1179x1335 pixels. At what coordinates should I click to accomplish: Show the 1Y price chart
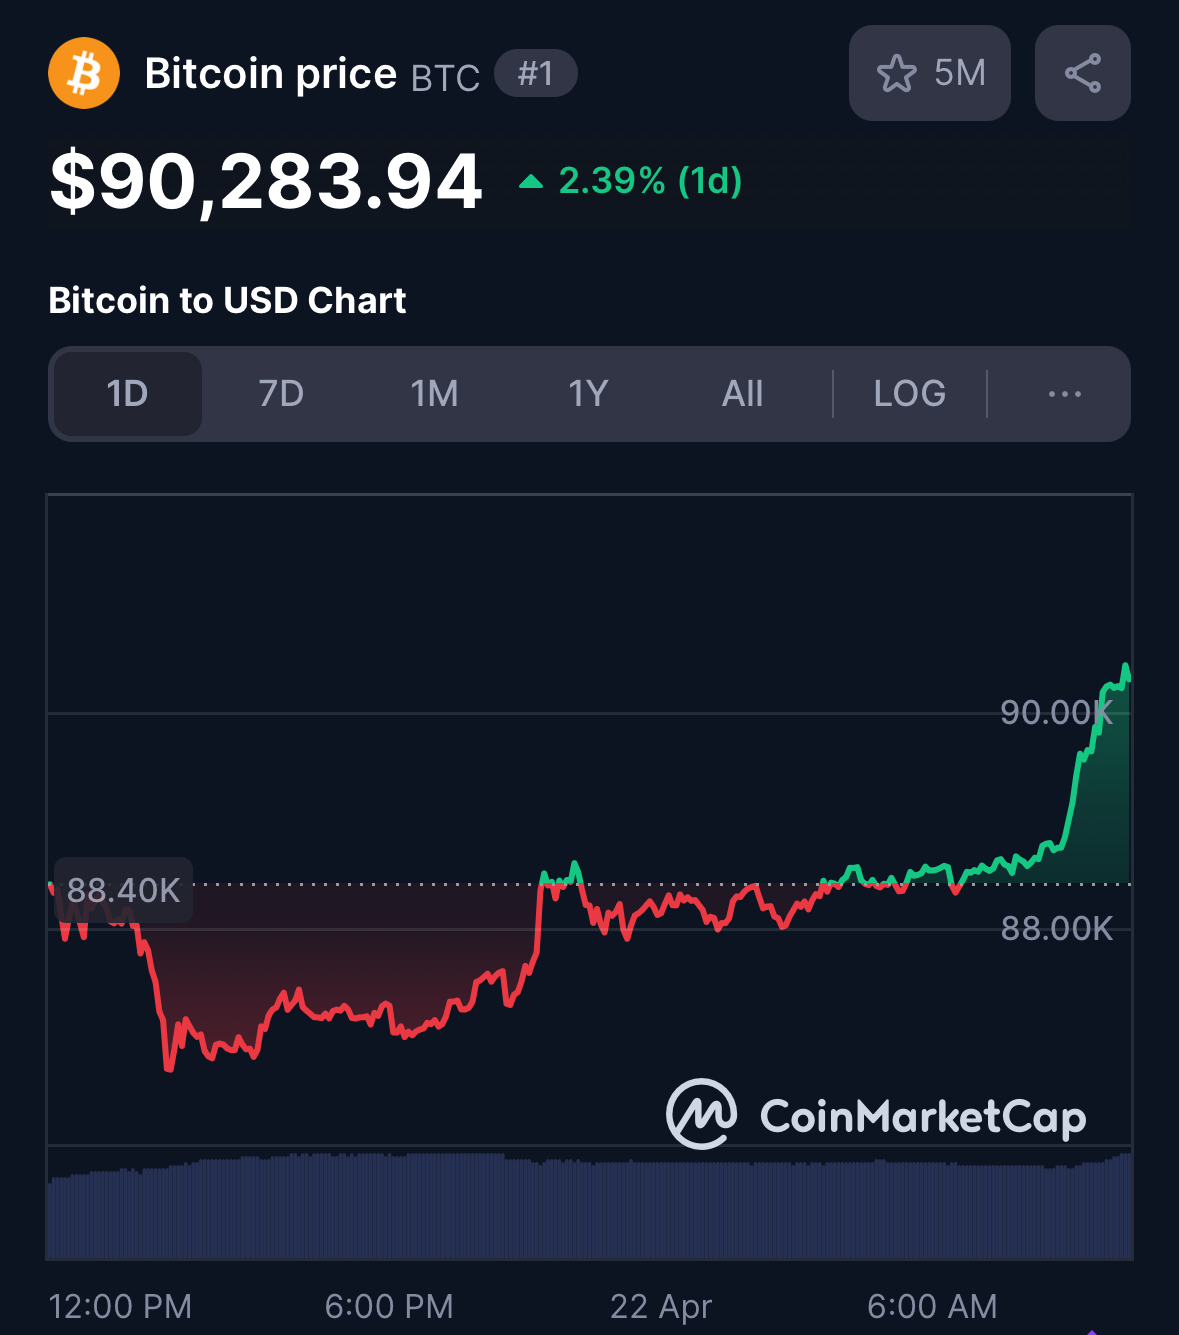coord(588,394)
